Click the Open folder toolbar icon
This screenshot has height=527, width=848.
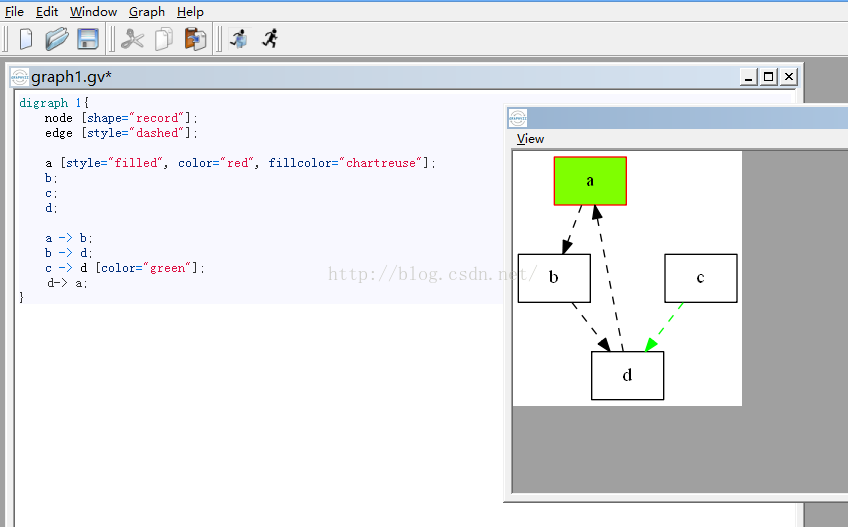[56, 39]
